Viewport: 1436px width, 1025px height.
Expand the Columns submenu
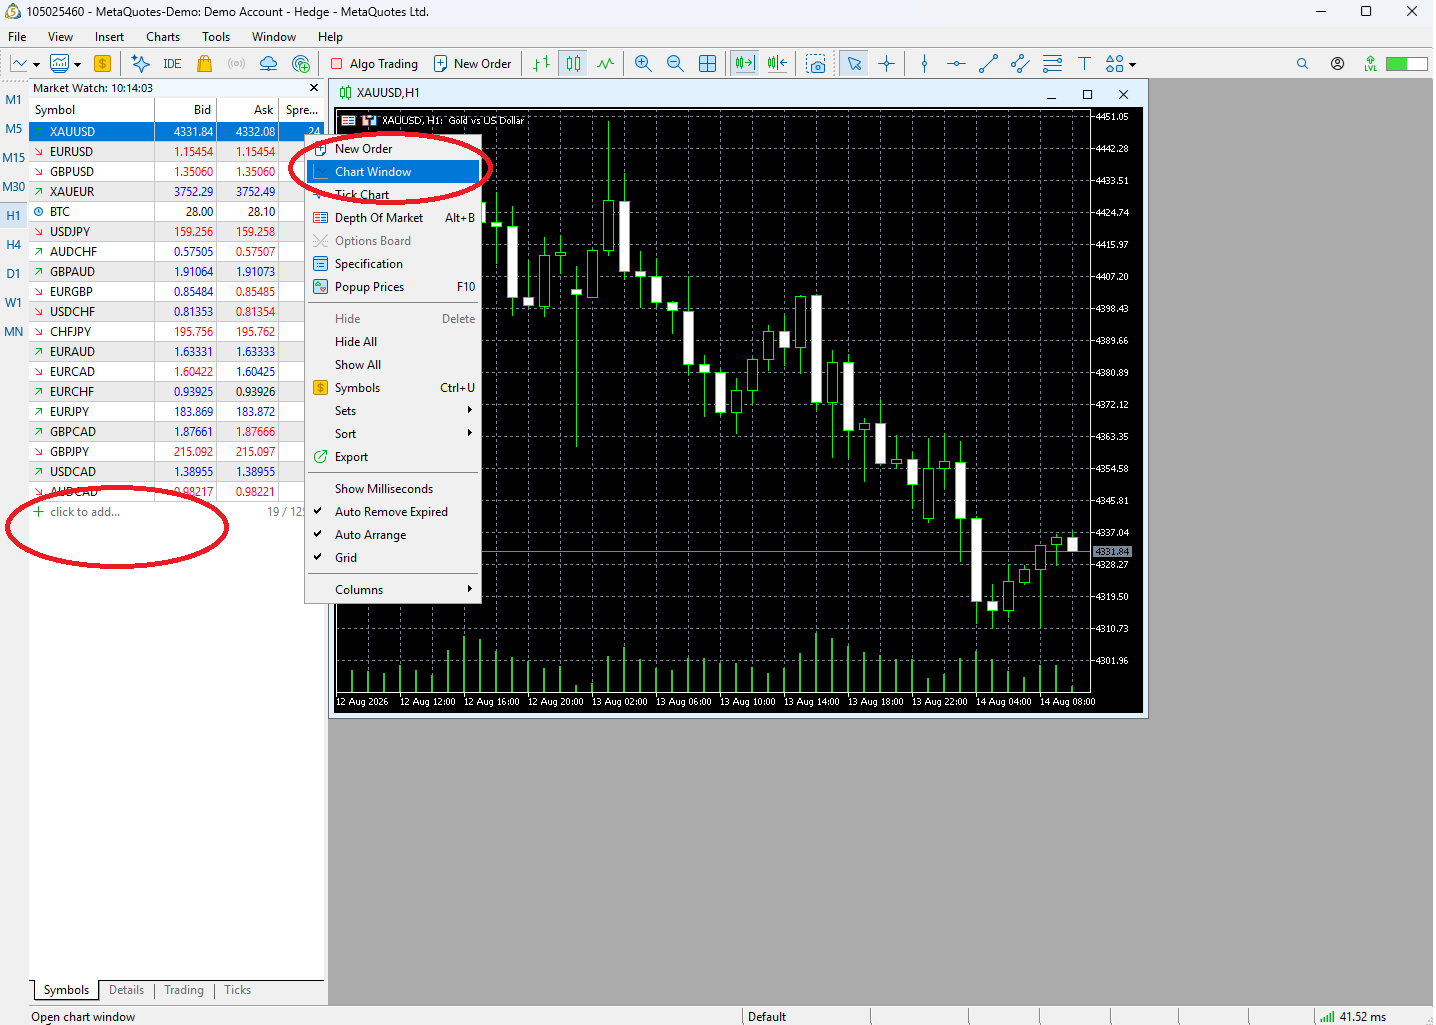(393, 590)
